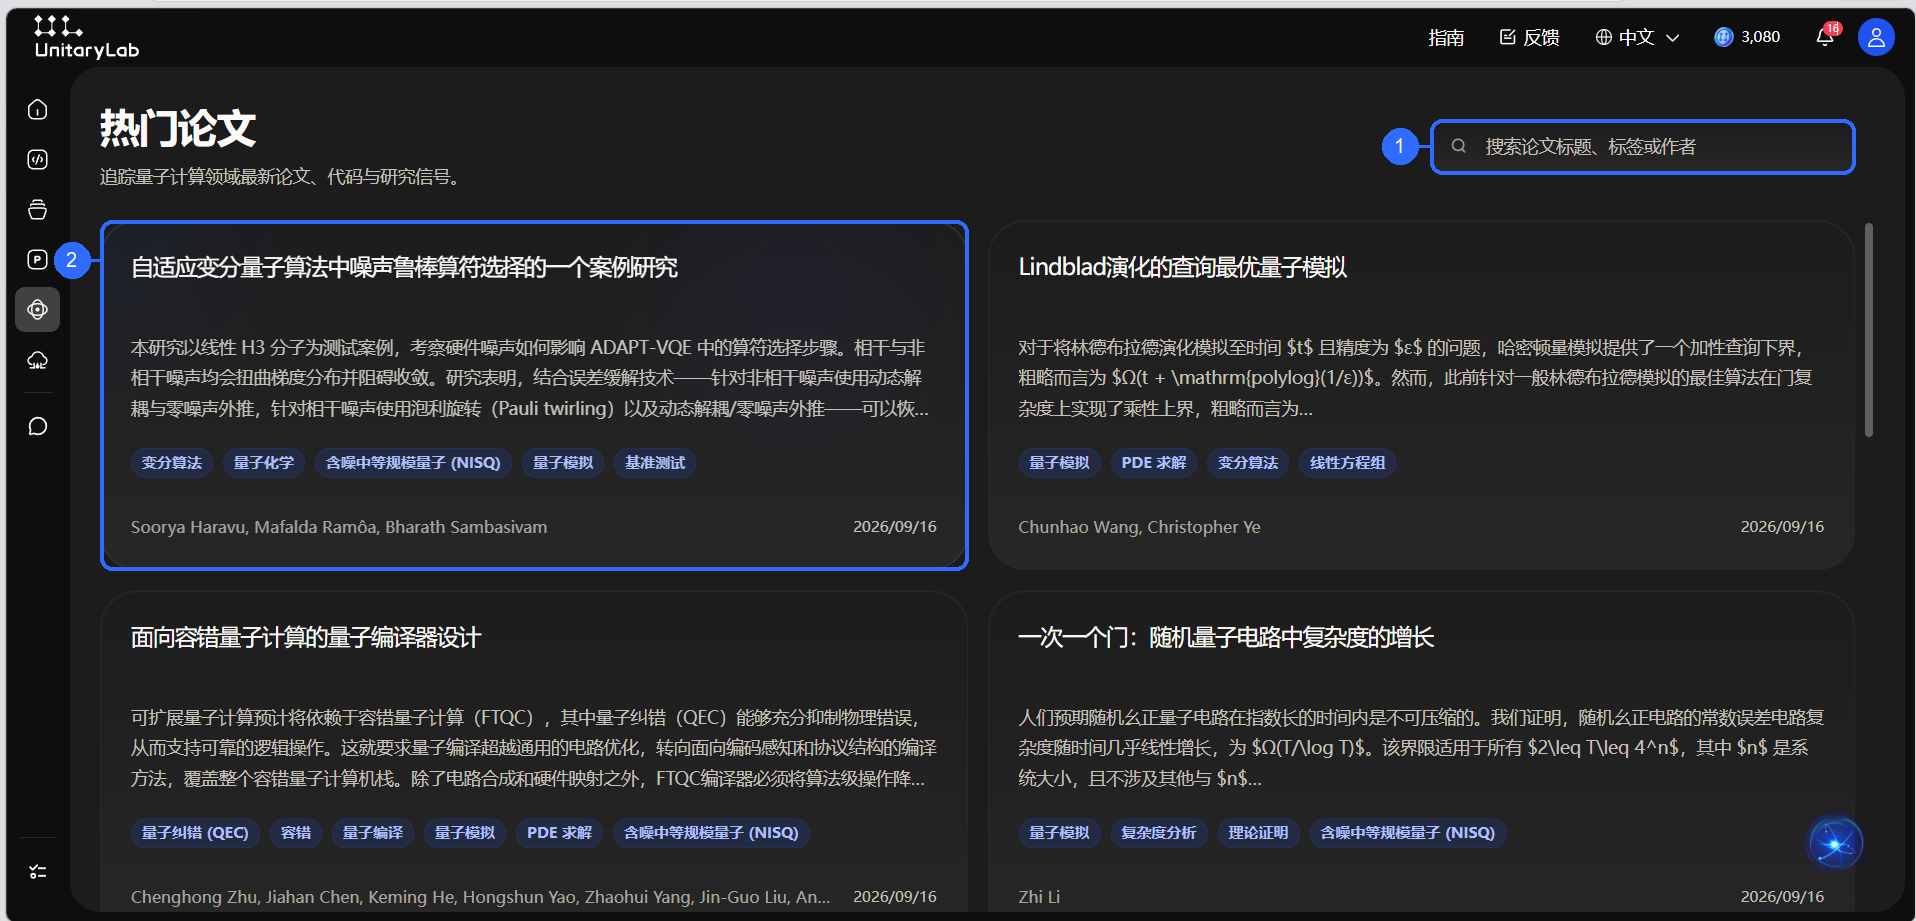1916x921 pixels.
Task: Click NISQ tag on random circuits paper
Action: click(1407, 833)
